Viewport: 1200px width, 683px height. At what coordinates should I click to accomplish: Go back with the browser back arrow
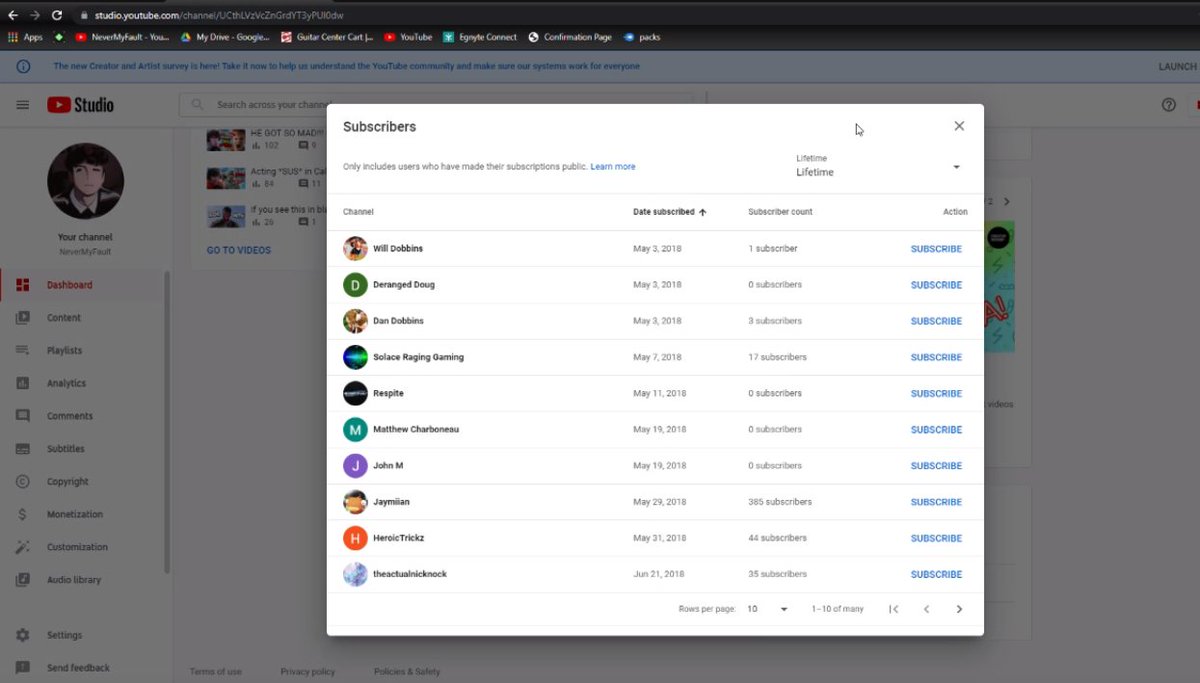click(13, 15)
